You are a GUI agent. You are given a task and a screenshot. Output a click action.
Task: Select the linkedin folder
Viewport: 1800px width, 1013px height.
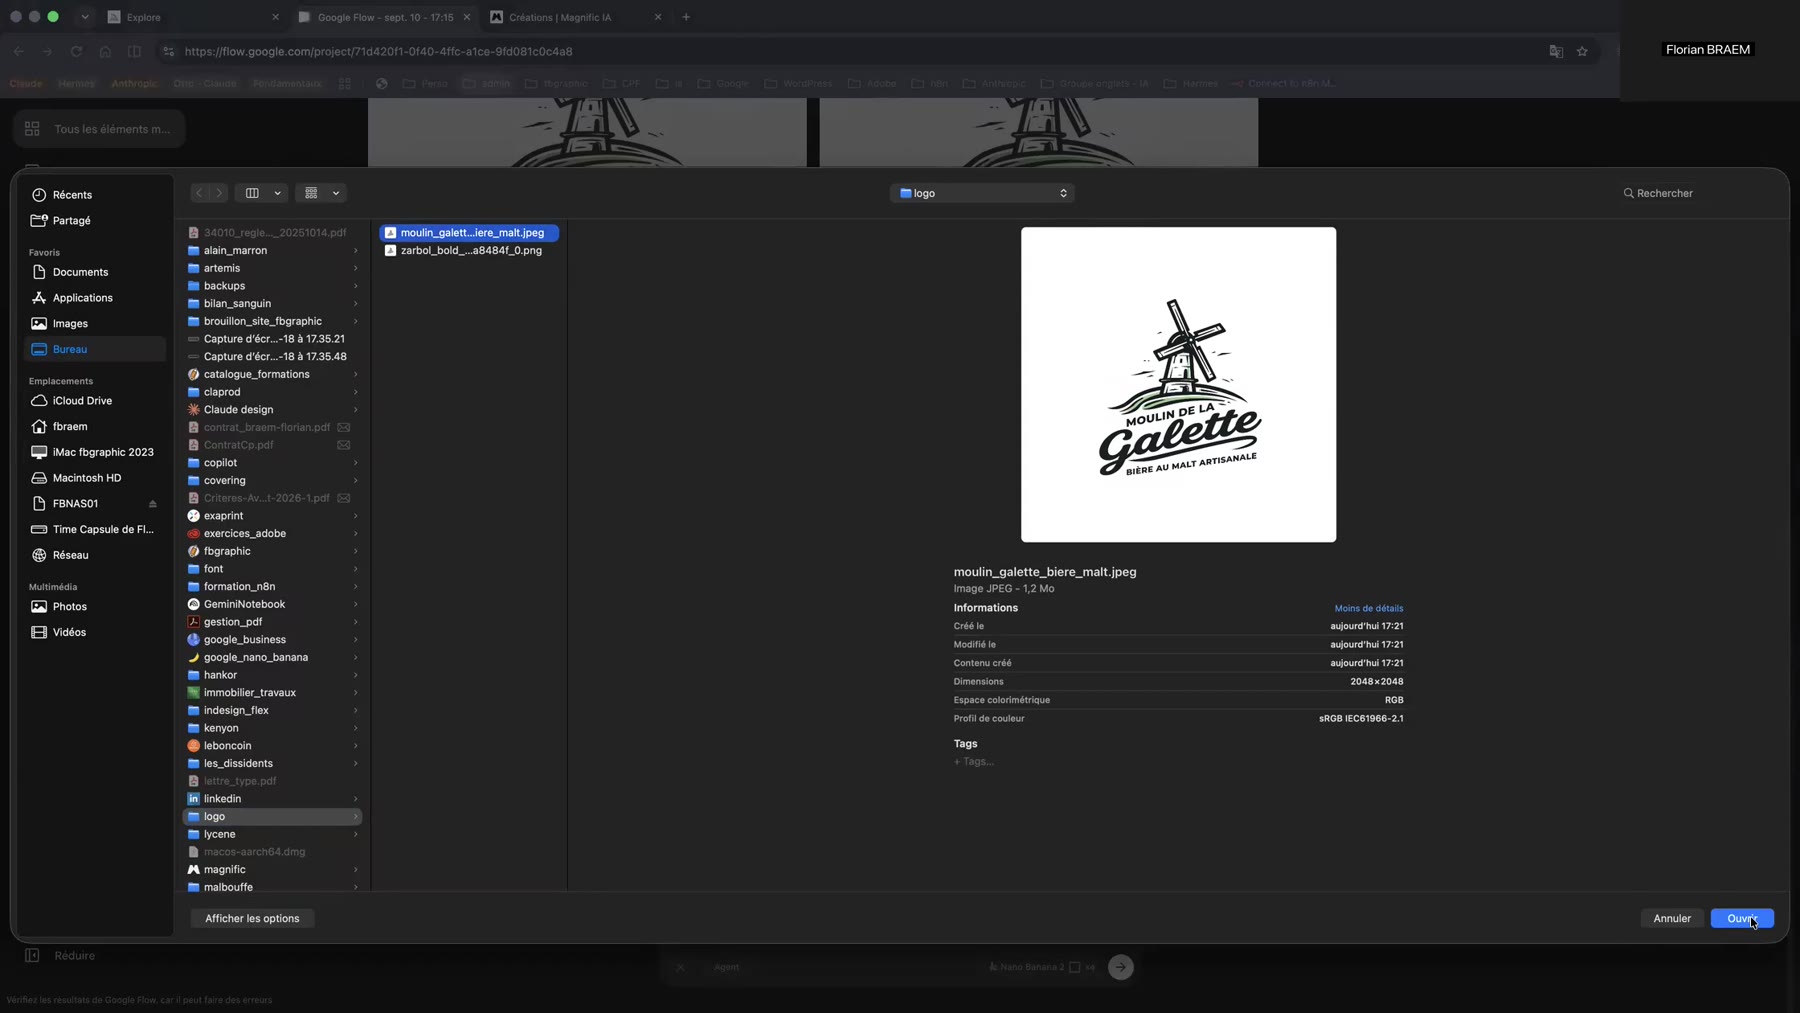[x=272, y=799]
